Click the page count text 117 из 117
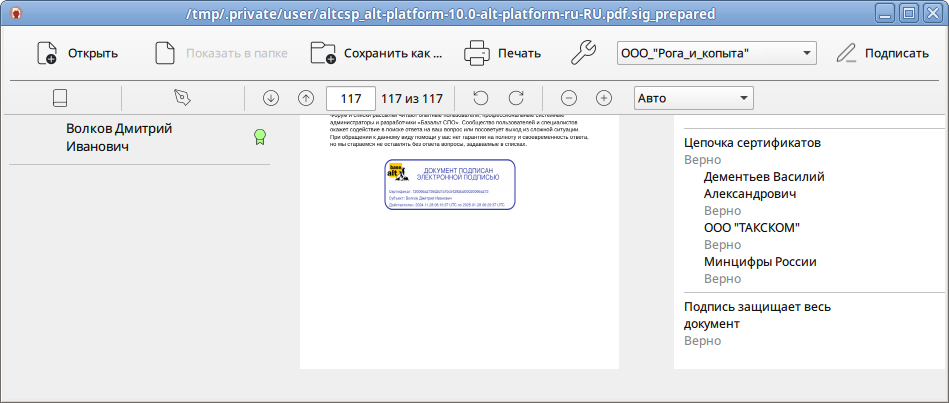949x403 pixels. [x=412, y=98]
